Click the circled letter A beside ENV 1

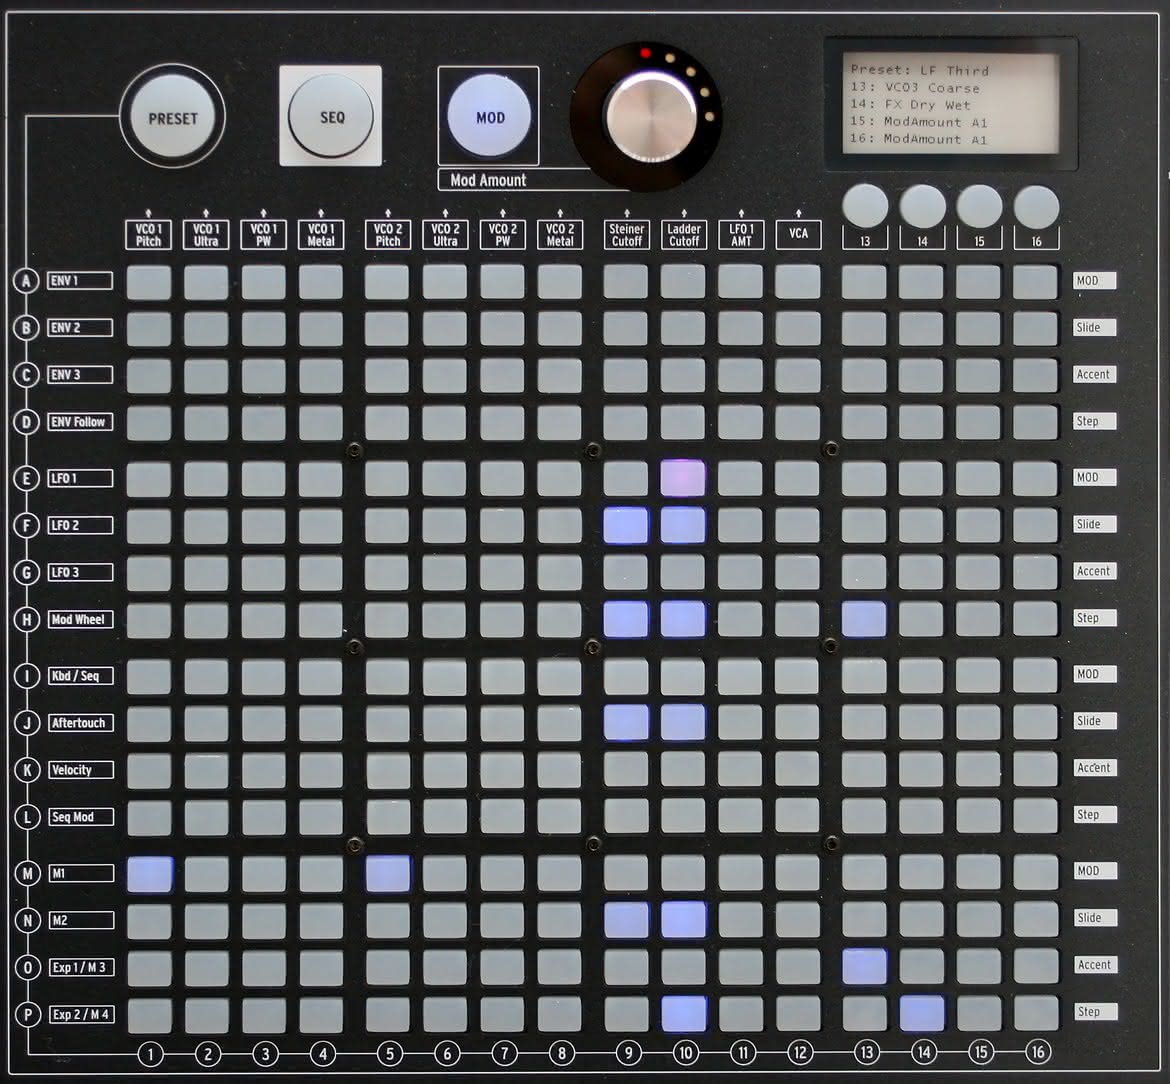click(x=26, y=281)
